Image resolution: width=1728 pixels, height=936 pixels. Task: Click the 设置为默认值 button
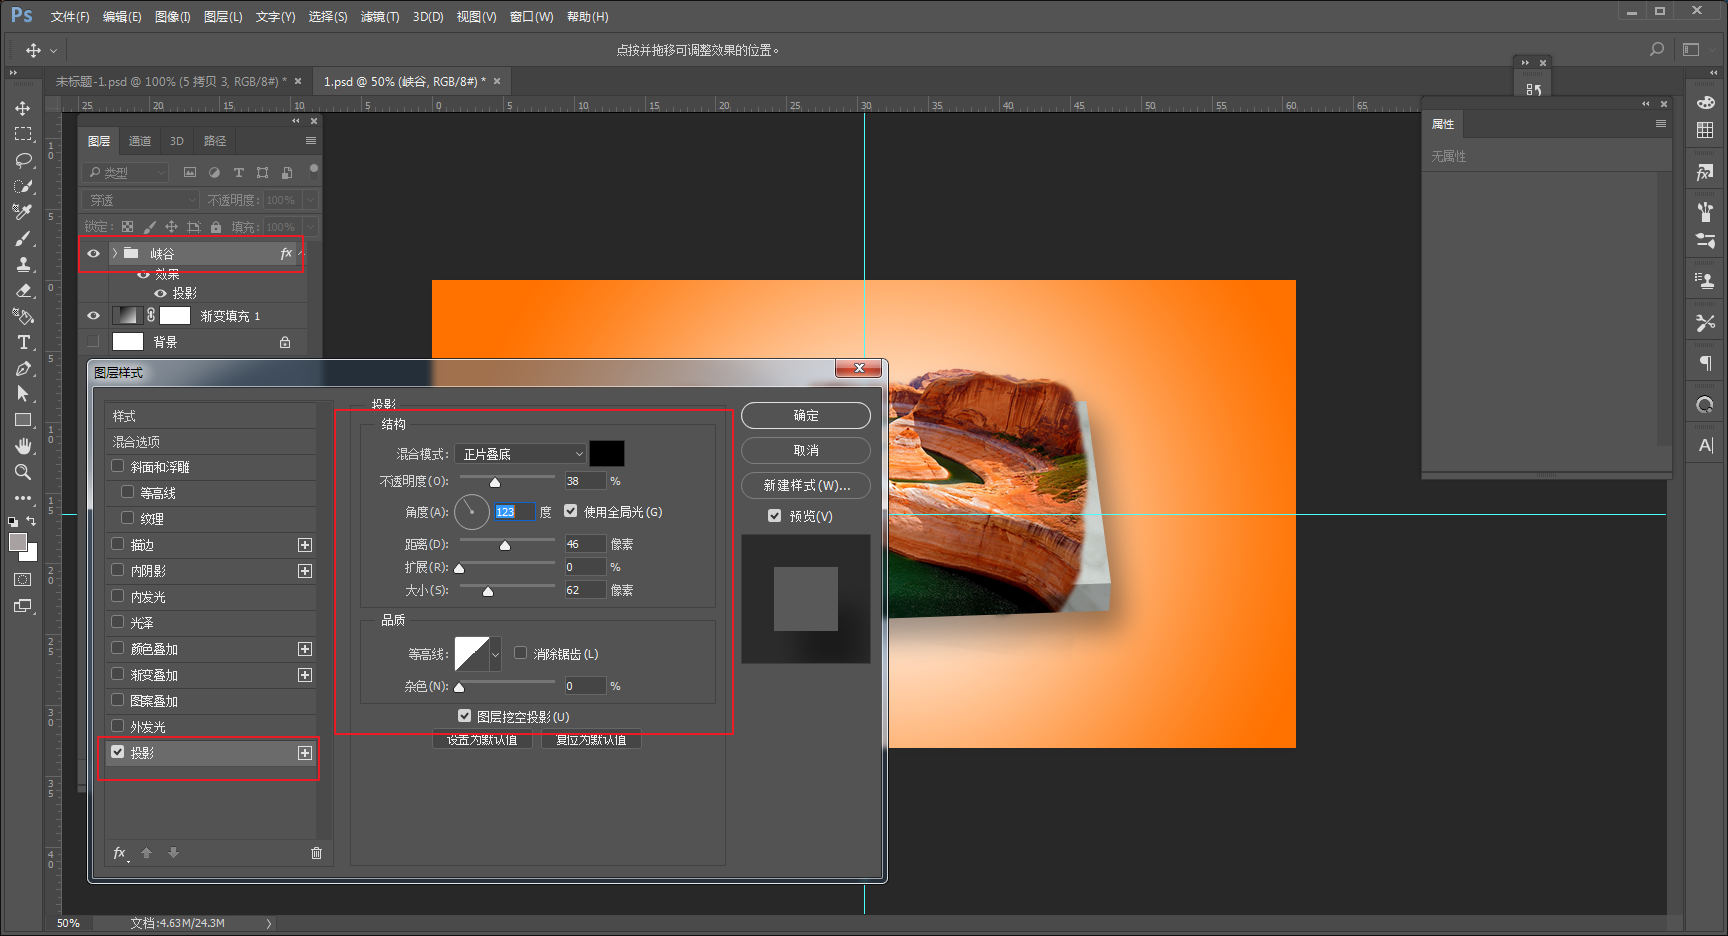coord(482,740)
